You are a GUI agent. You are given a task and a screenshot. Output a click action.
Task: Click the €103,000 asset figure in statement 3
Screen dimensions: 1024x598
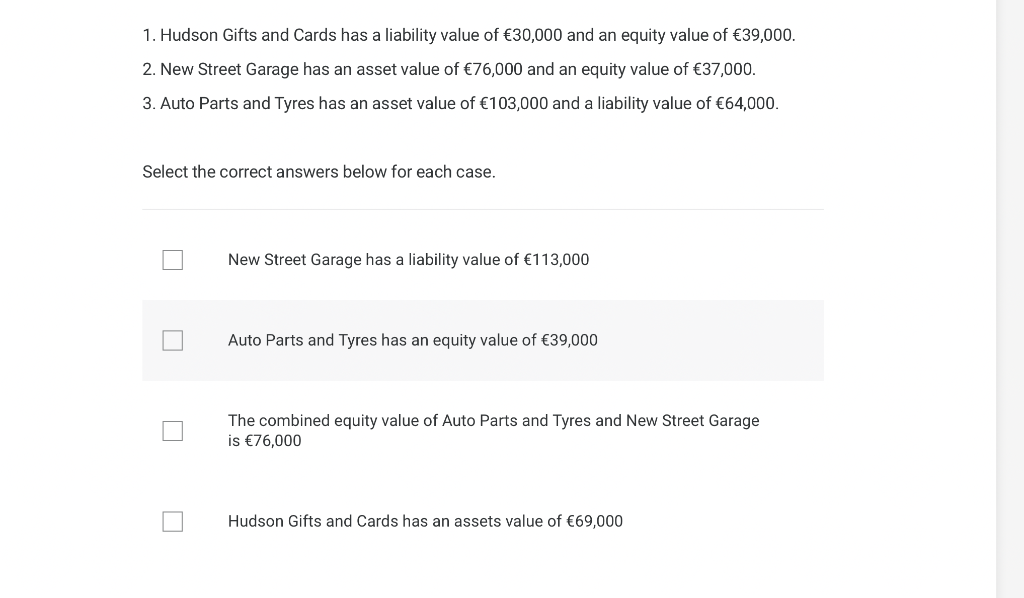pos(514,104)
